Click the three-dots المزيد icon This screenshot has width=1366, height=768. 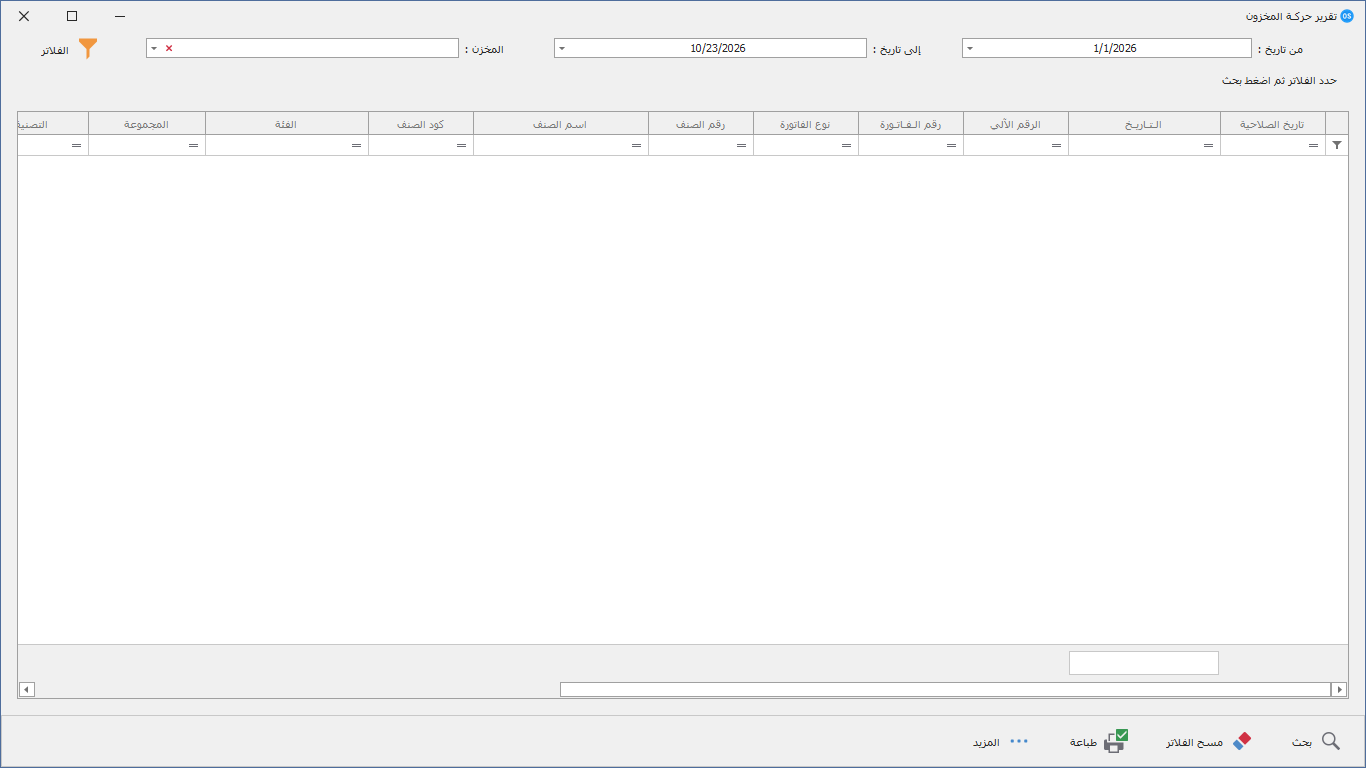[1019, 741]
